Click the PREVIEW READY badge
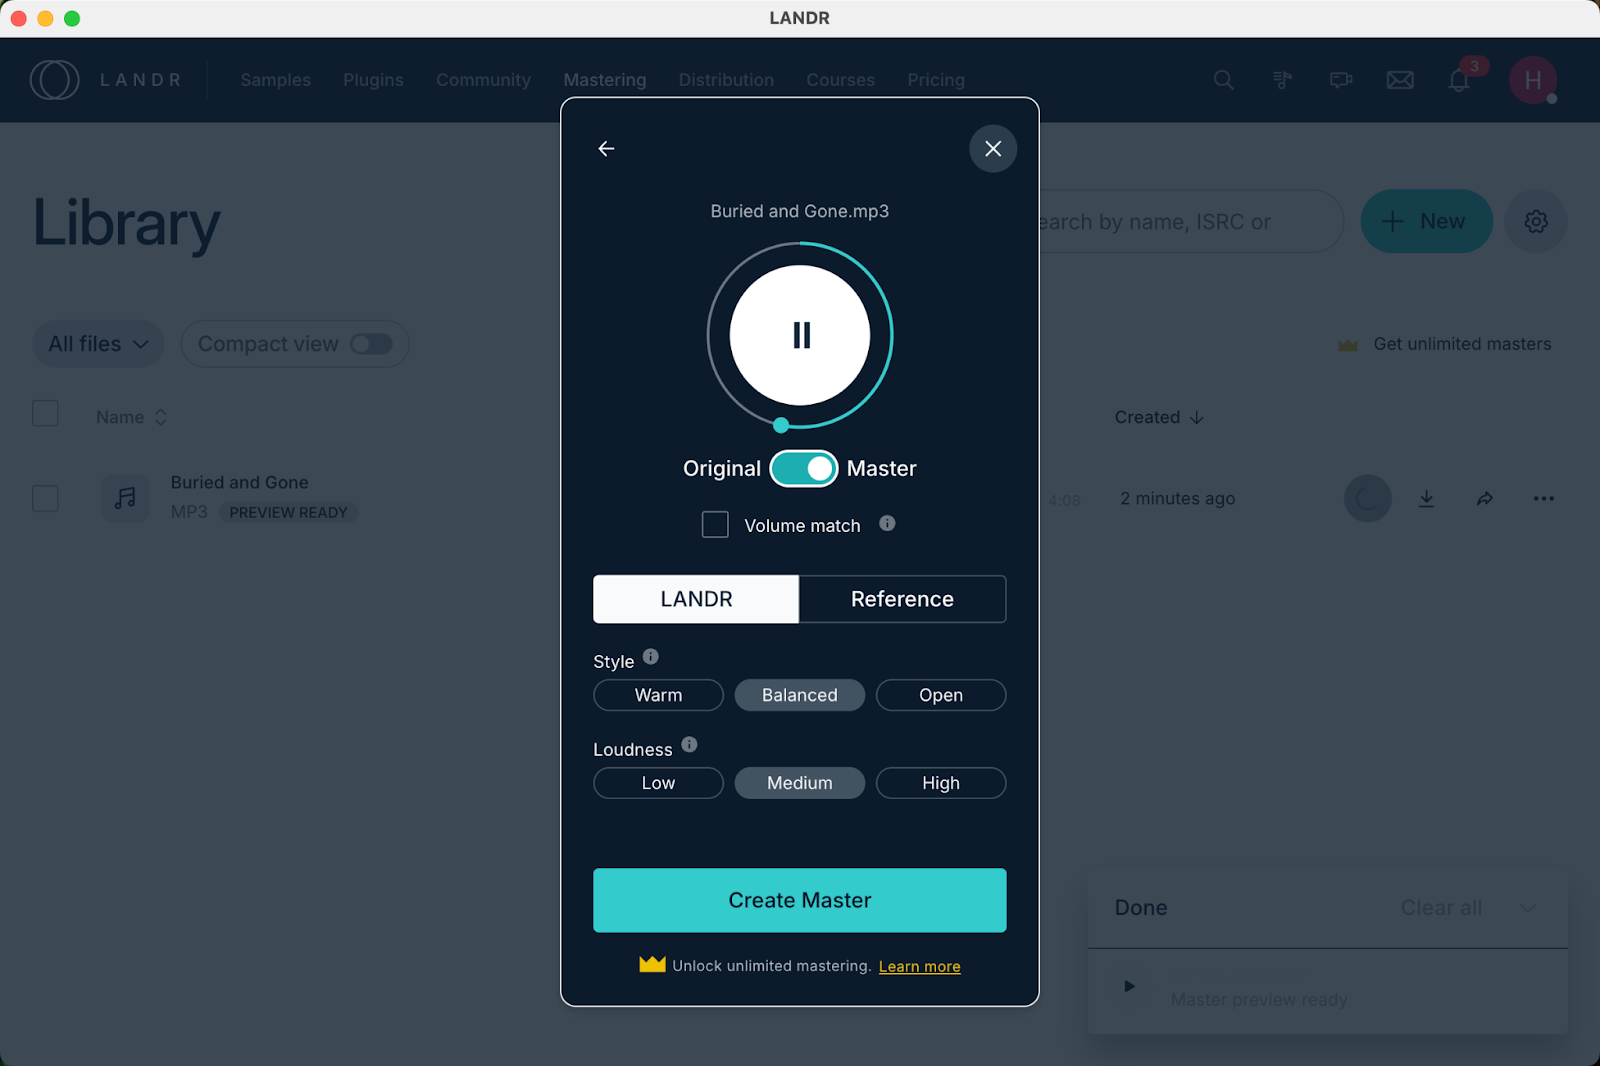 288,512
